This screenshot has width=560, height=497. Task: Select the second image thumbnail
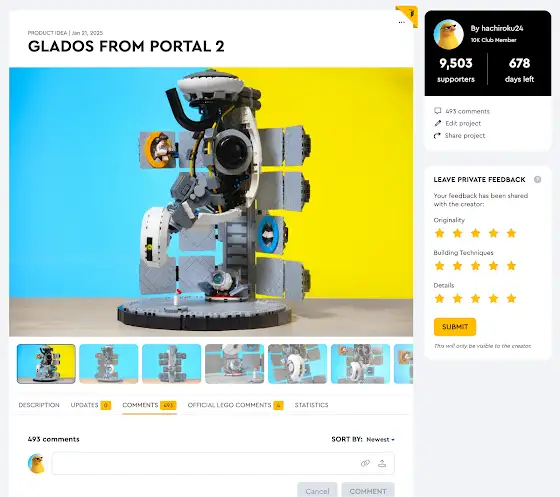coord(109,363)
